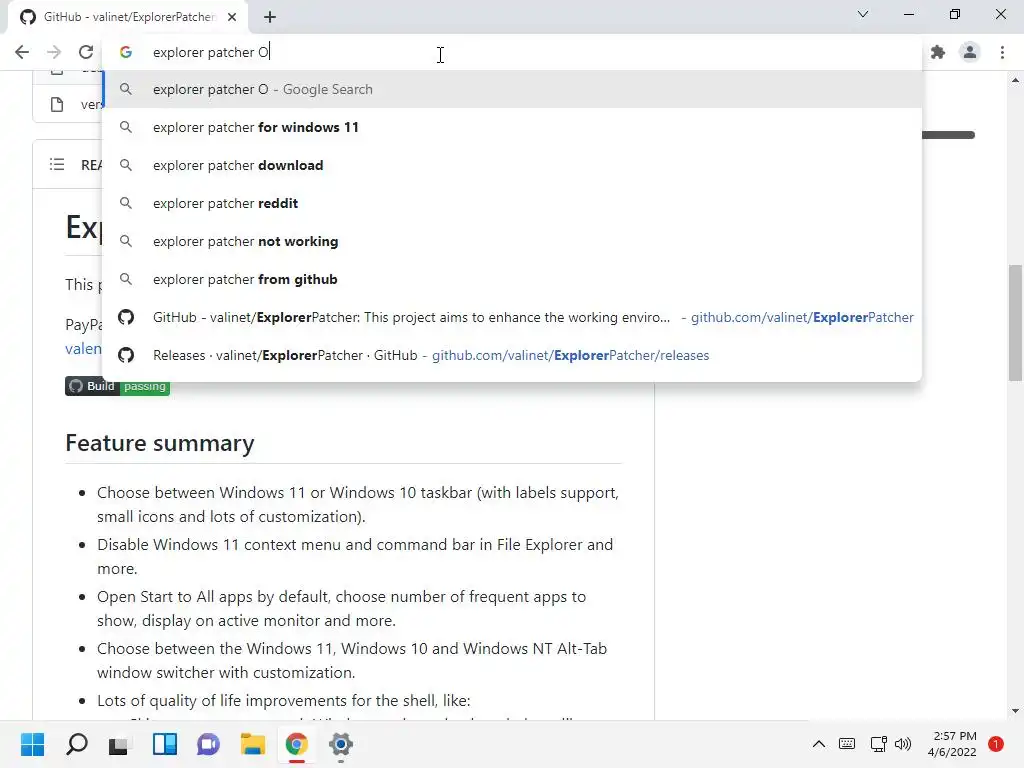Open the extensions puzzle icon
The image size is (1024, 768).
[x=938, y=52]
